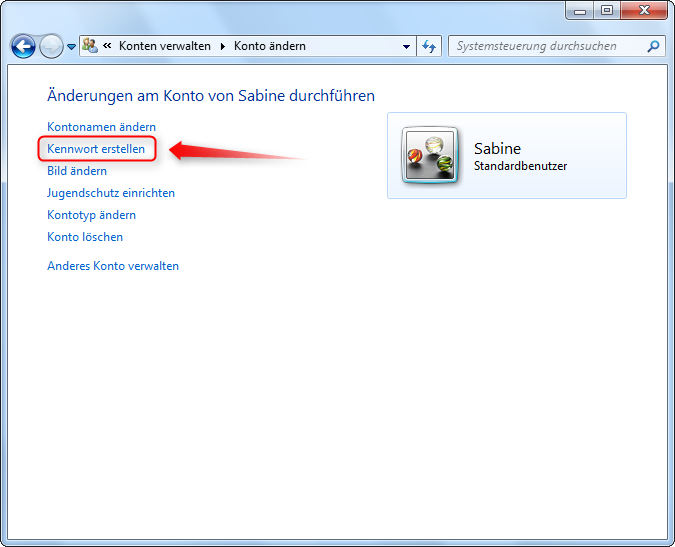Open the address bar history dropdown
Image resolution: width=675 pixels, height=547 pixels.
(406, 46)
